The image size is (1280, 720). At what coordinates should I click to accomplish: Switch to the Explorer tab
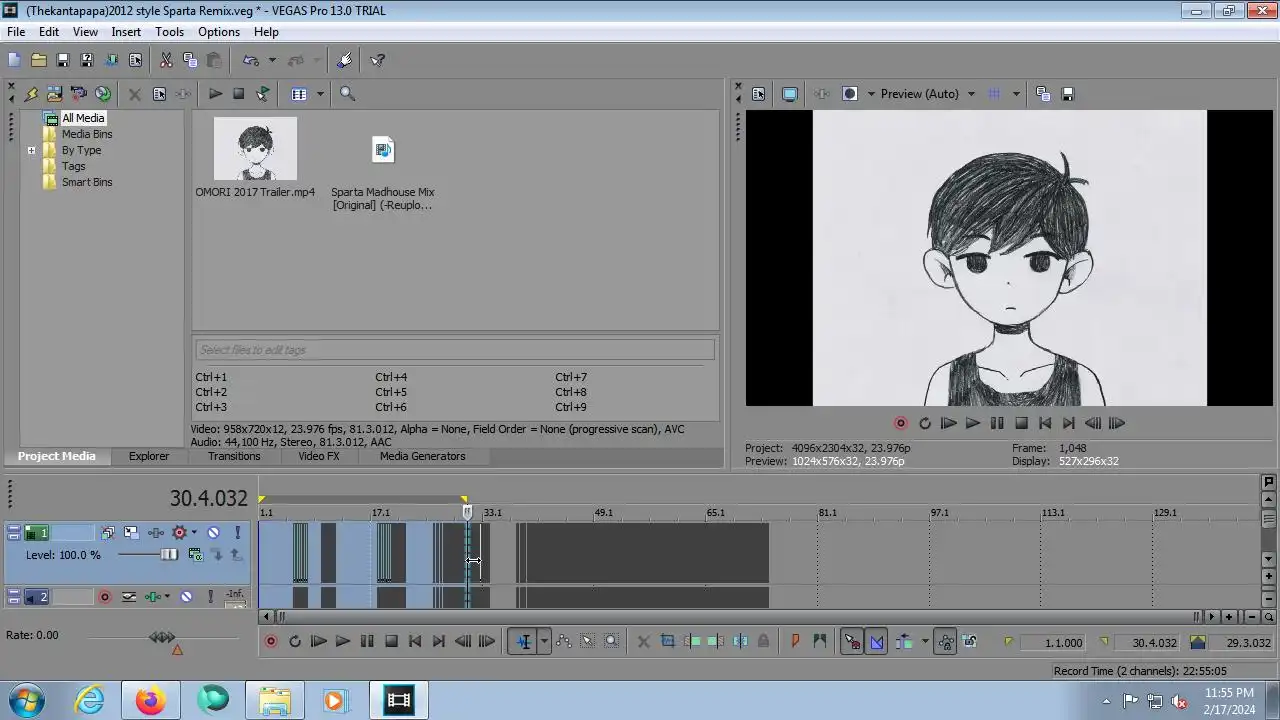pyautogui.click(x=148, y=456)
